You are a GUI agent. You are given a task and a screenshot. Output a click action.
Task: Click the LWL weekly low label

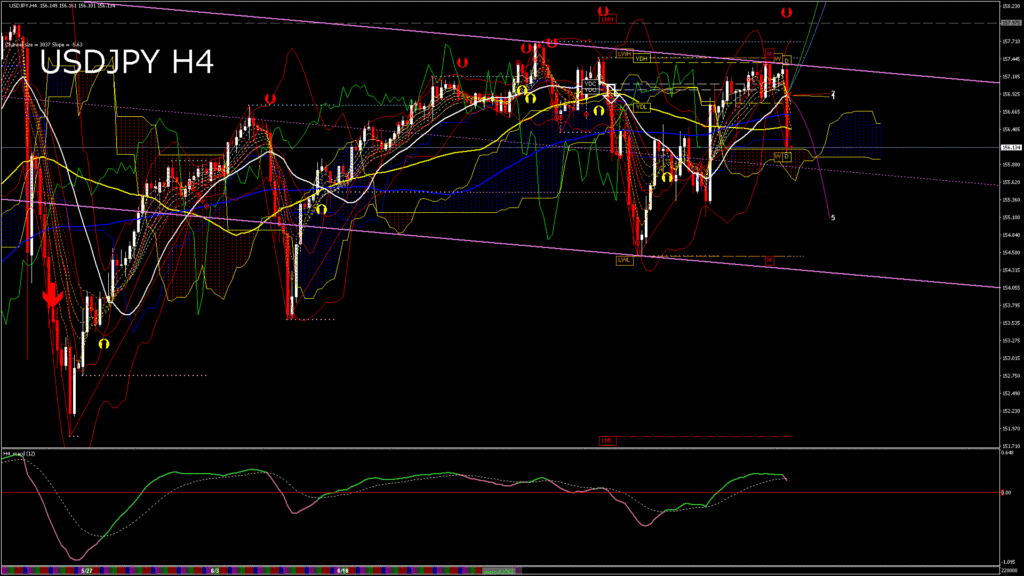click(x=624, y=259)
